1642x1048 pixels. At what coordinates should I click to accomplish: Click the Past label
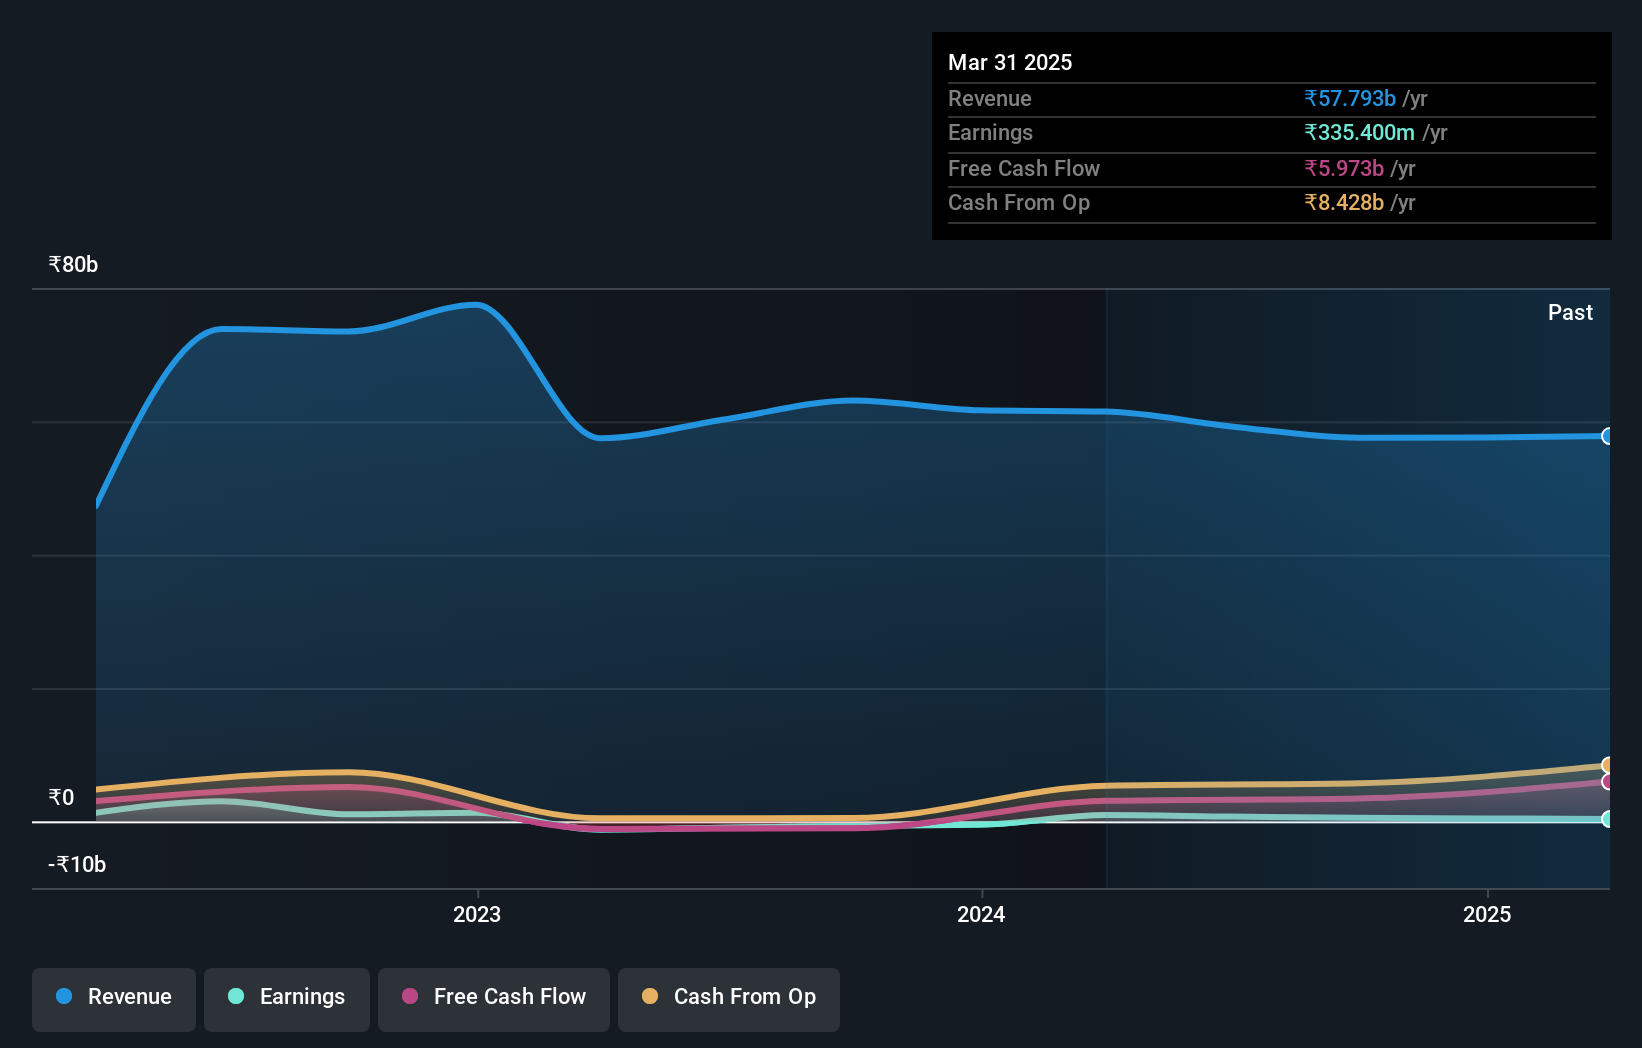coord(1570,312)
